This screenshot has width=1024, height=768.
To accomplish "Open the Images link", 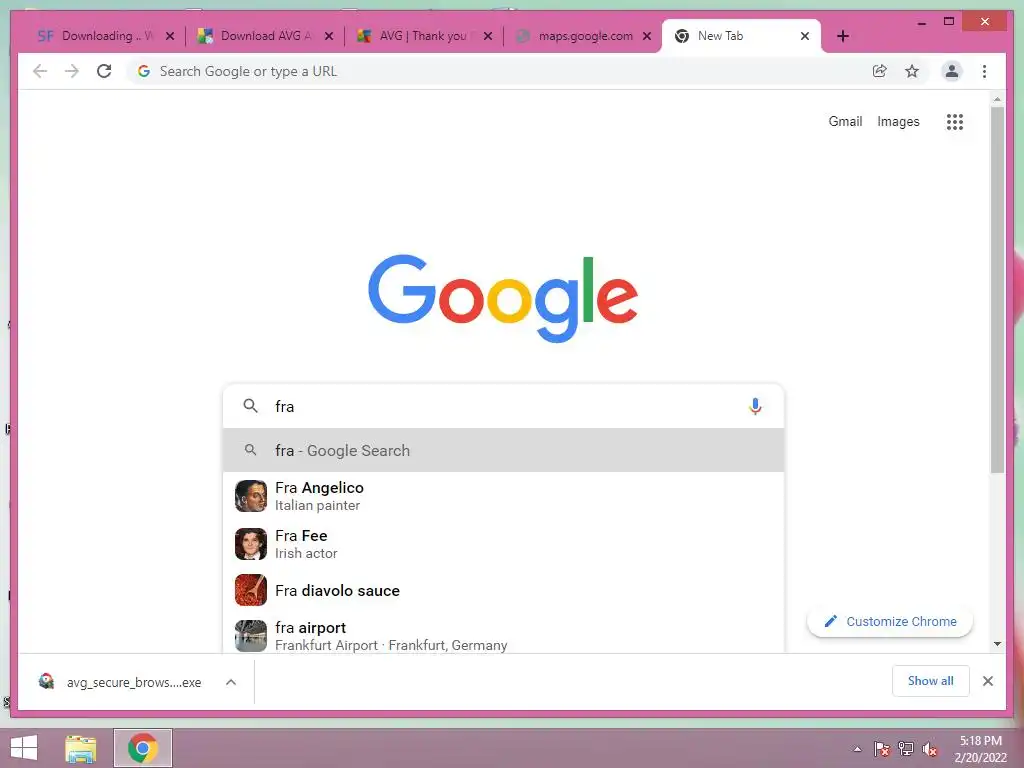I will click(898, 121).
